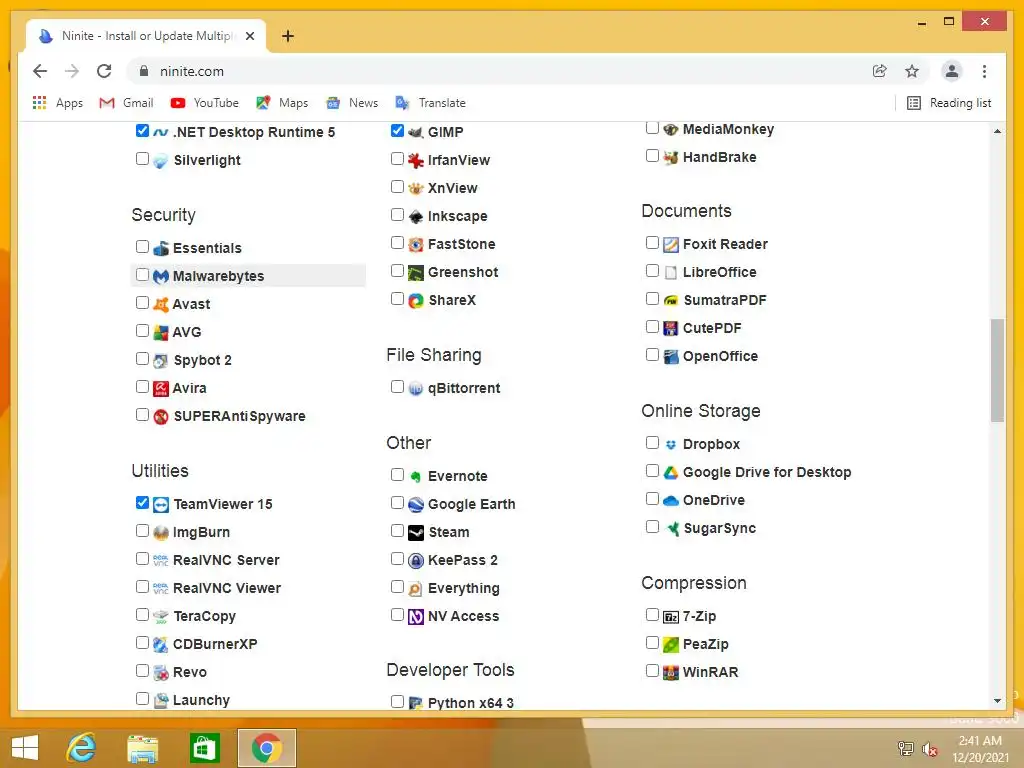1024x768 pixels.
Task: Click the 7-Zip icon
Action: (x=671, y=616)
